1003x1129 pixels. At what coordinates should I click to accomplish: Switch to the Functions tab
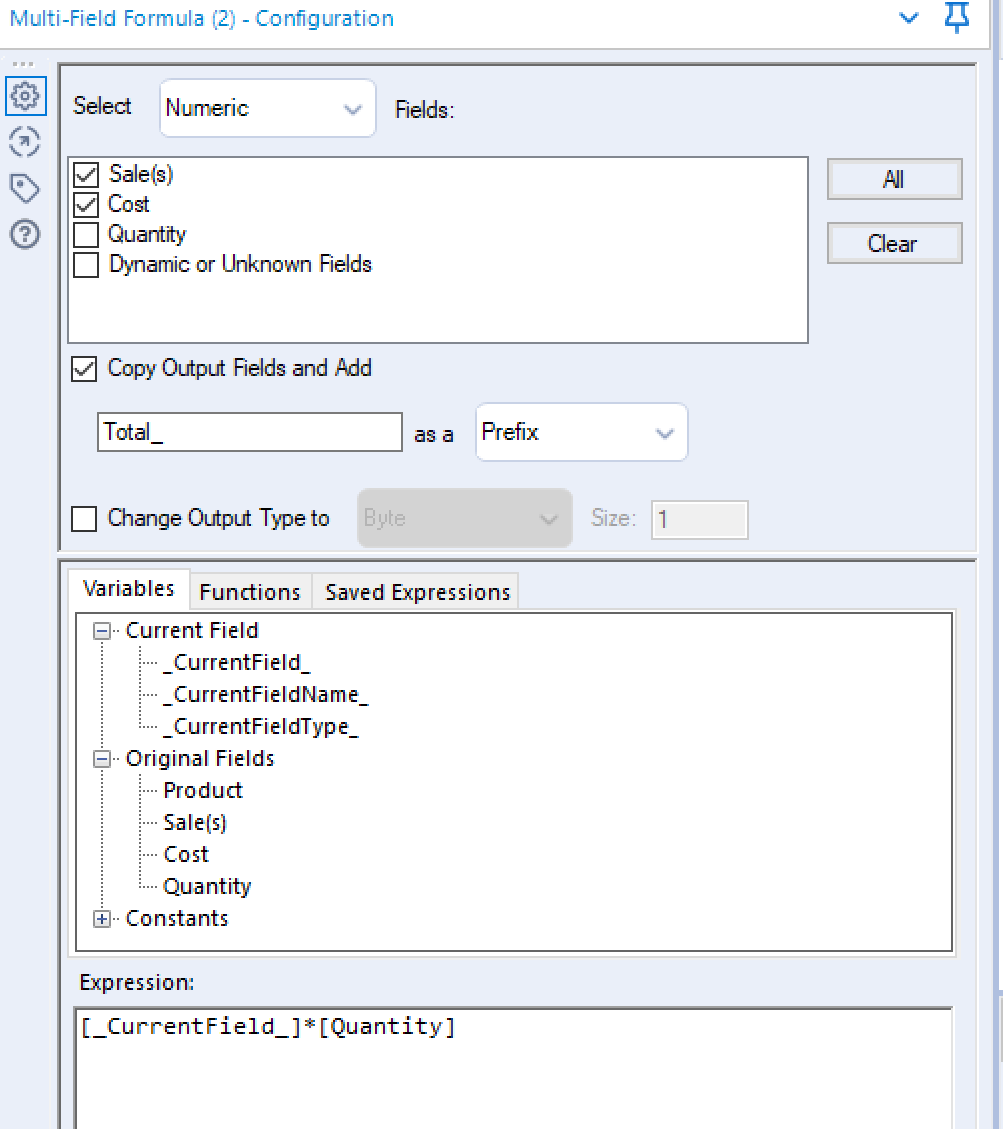[250, 592]
